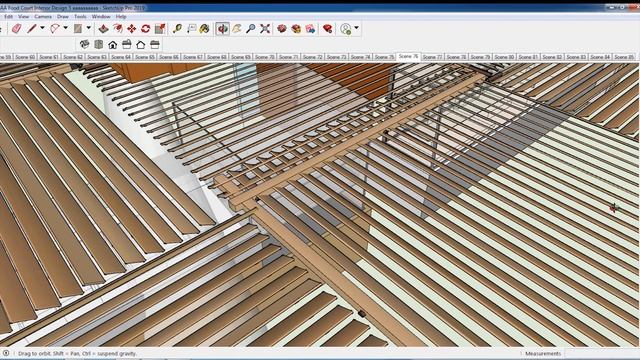The height and width of the screenshot is (360, 640).
Task: Open the Help menu
Action: tap(121, 17)
